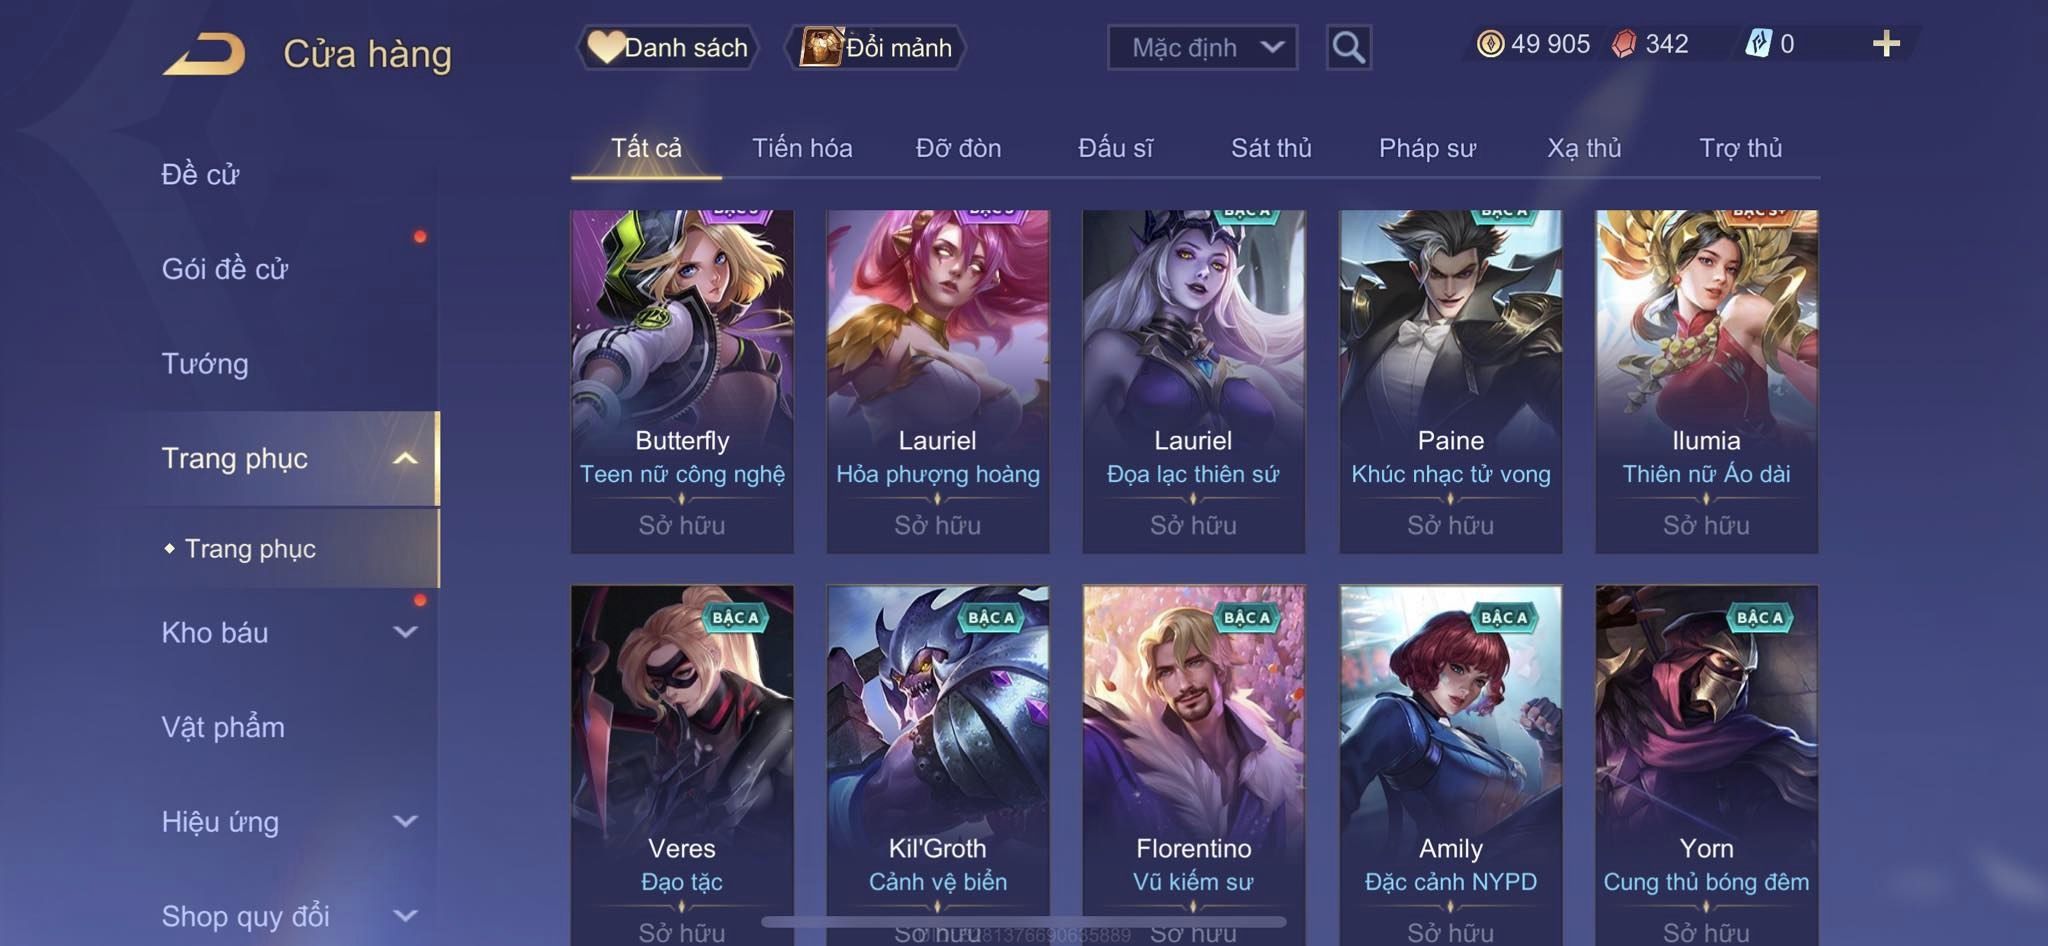Open Tướng in the sidebar
The height and width of the screenshot is (946, 2048).
tap(205, 364)
